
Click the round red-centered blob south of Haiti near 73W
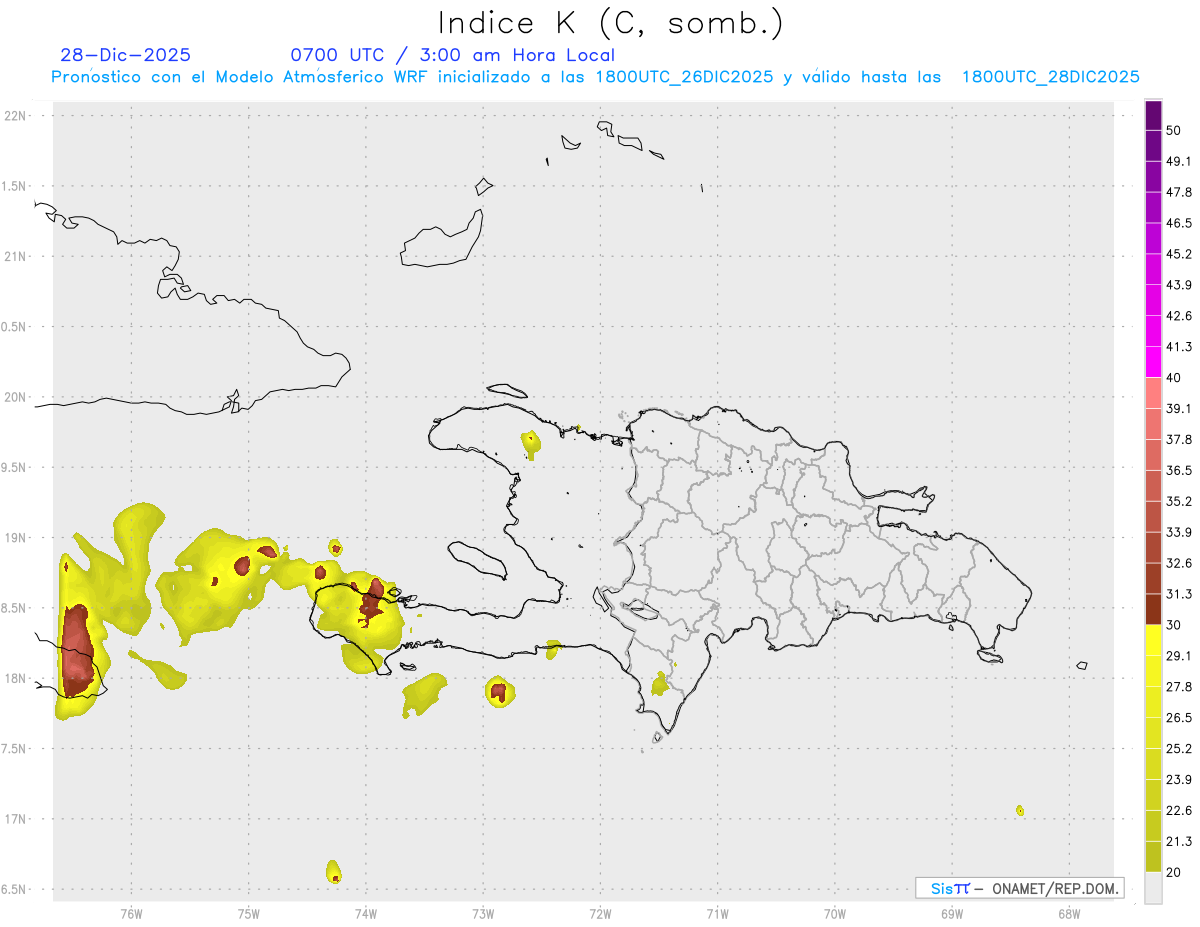tap(499, 691)
